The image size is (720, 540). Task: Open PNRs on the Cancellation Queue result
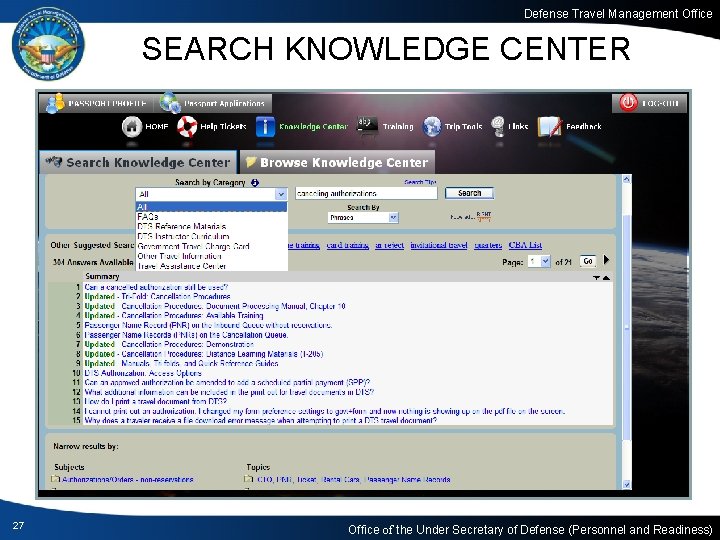coord(186,335)
